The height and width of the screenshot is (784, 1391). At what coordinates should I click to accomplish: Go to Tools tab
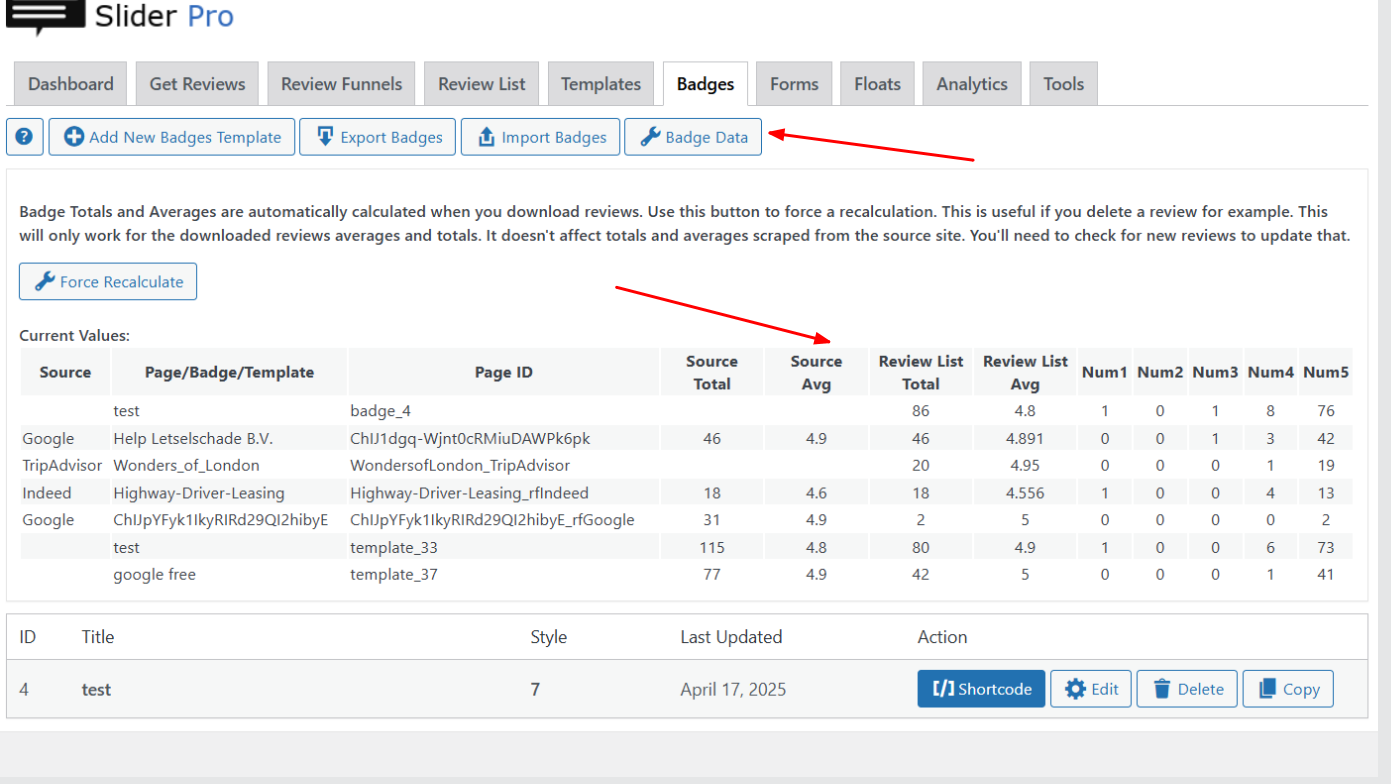pyautogui.click(x=1063, y=84)
